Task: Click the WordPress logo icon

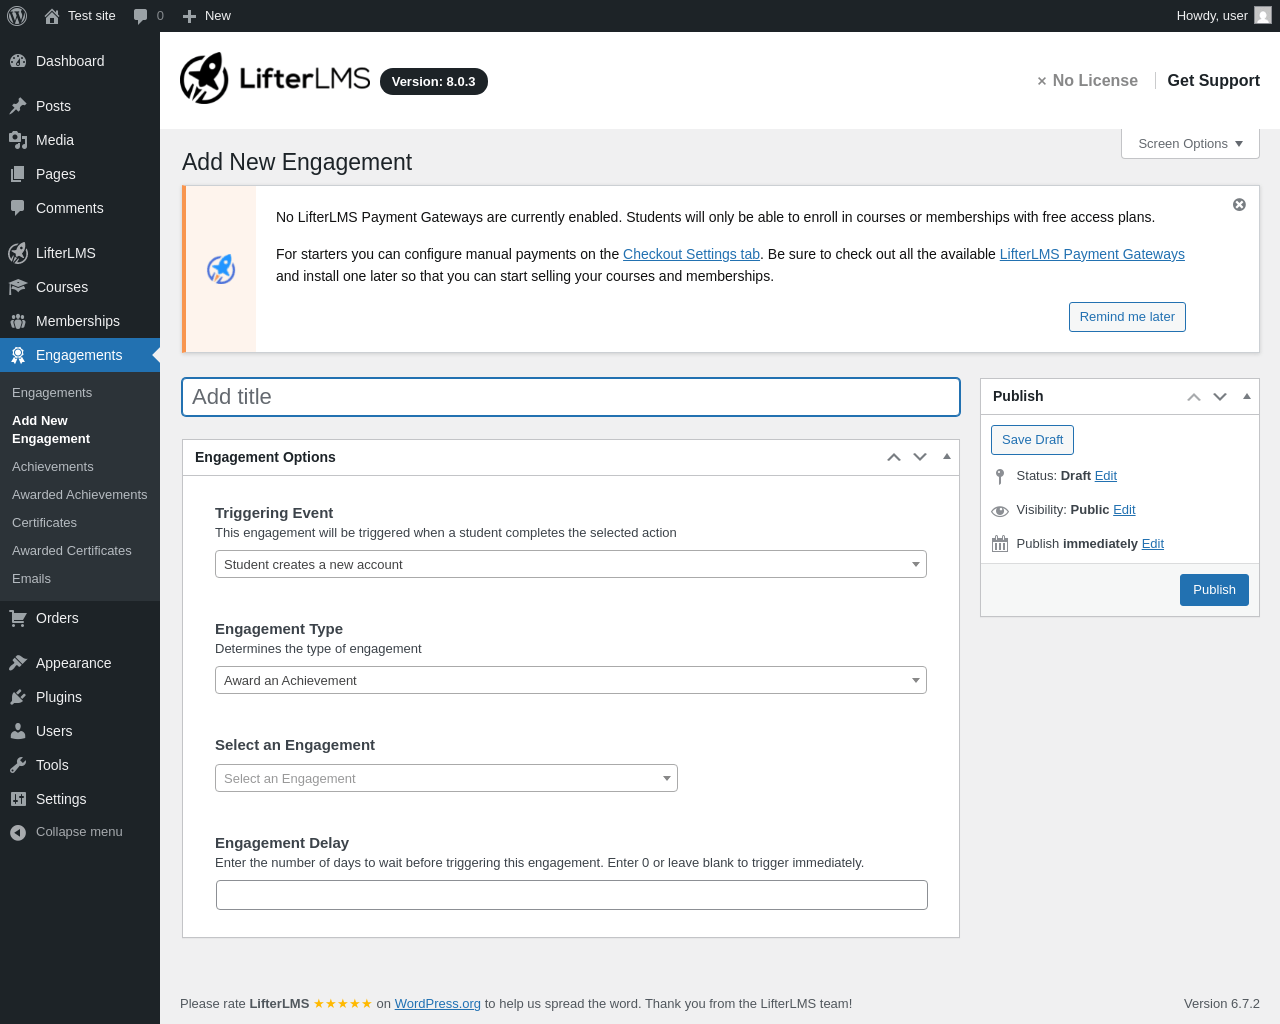Action: coord(17,16)
